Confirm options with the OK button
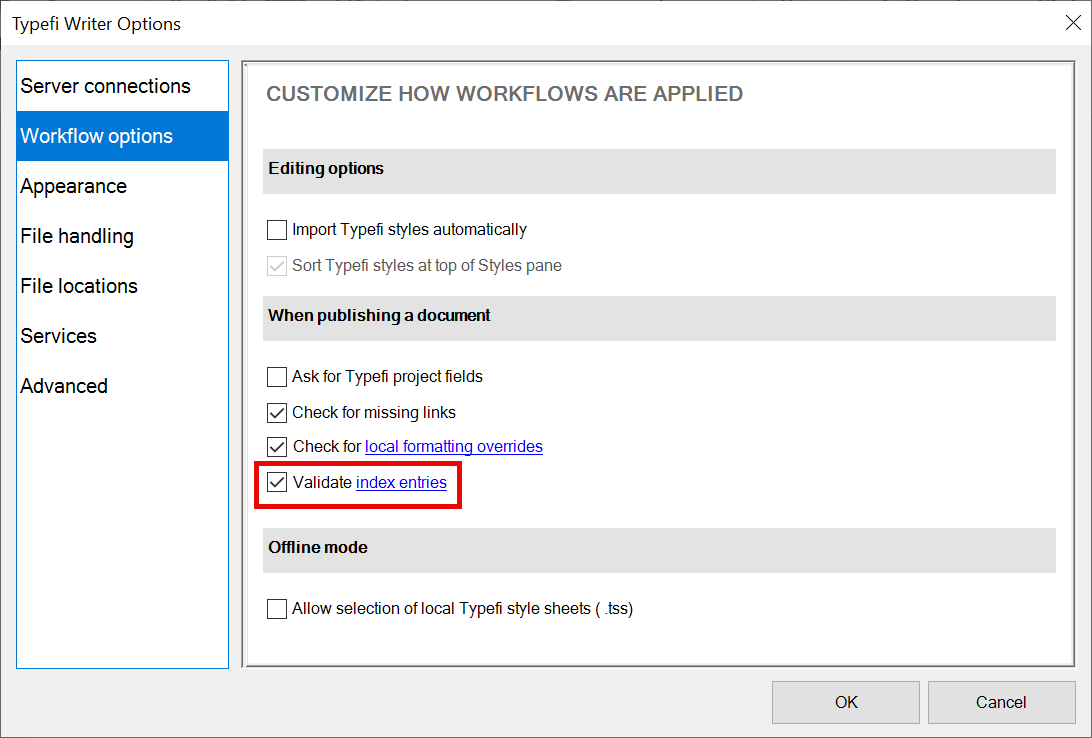Image resolution: width=1092 pixels, height=738 pixels. [x=846, y=702]
